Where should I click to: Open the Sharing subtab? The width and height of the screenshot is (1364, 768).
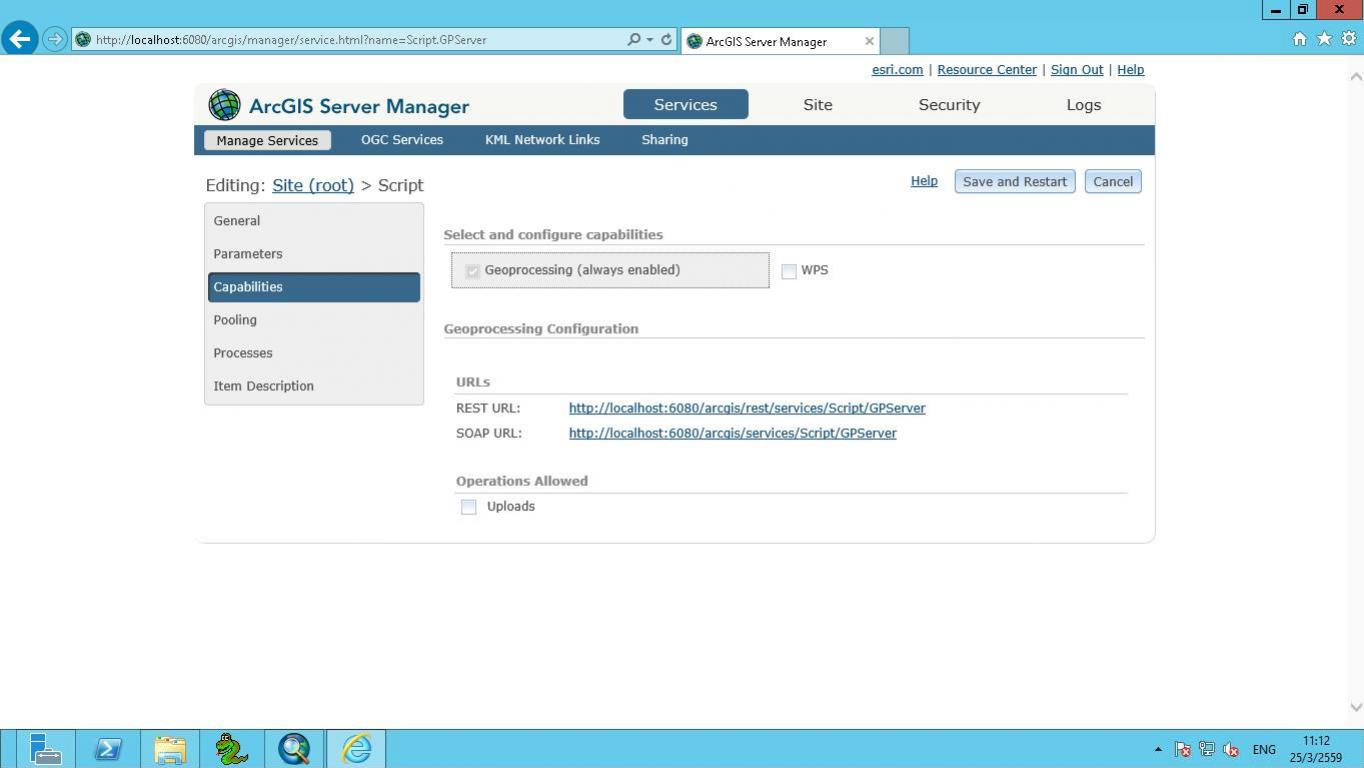pos(665,140)
